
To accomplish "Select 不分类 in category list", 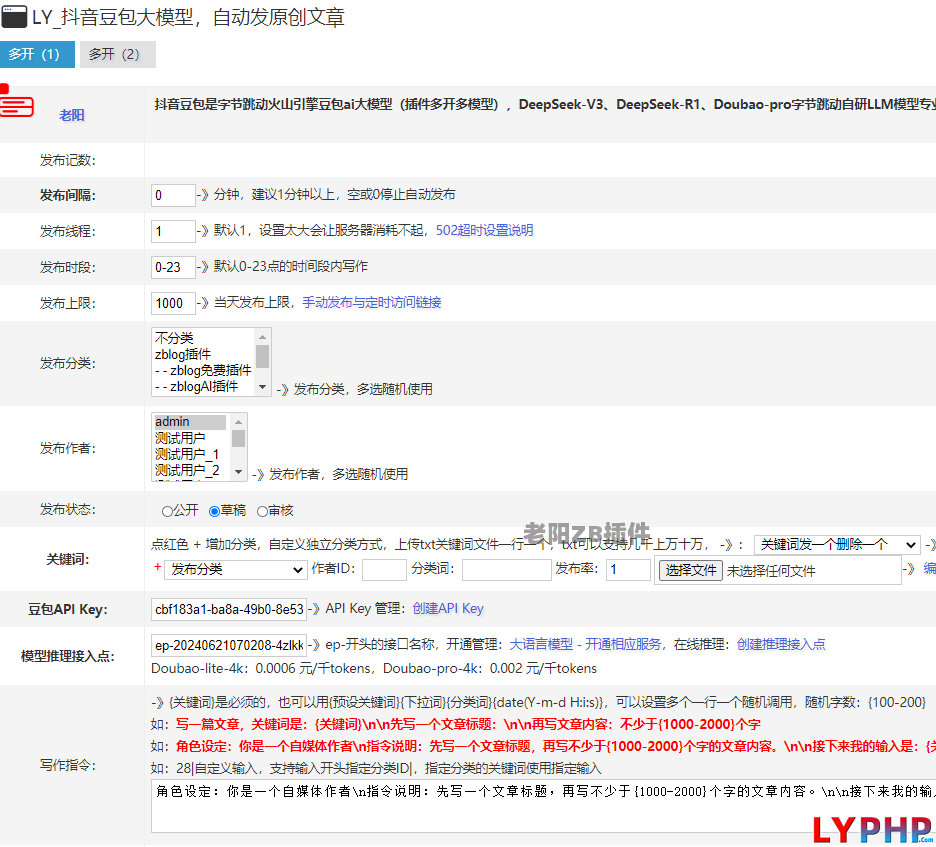I will point(174,338).
